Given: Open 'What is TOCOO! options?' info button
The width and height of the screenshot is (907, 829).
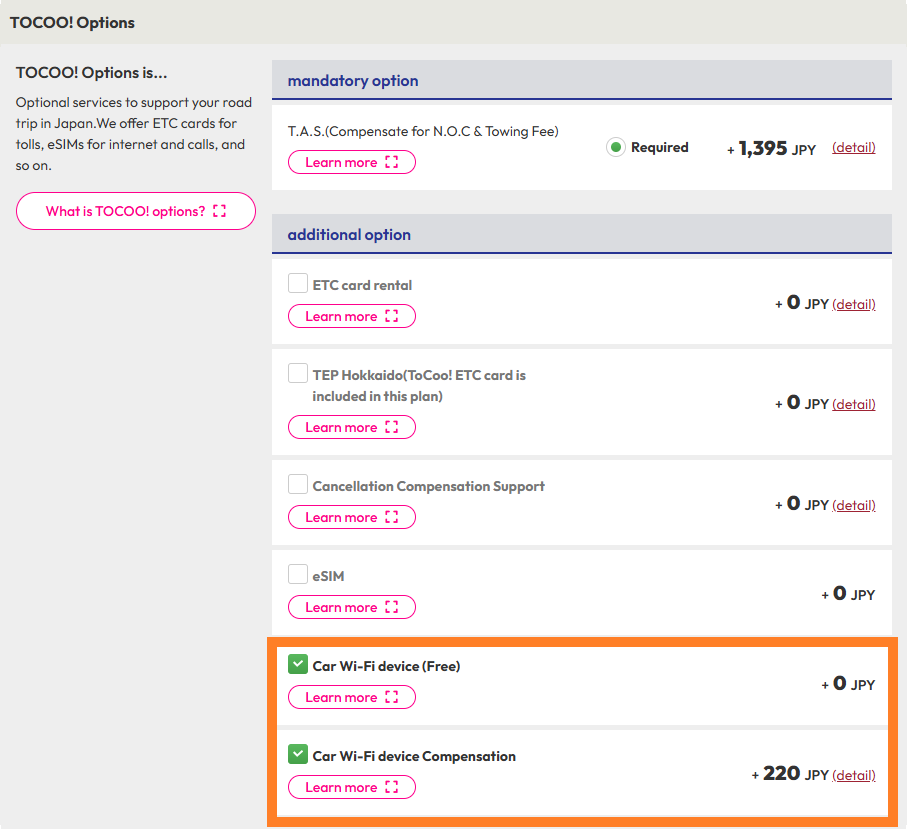Looking at the screenshot, I should (136, 211).
